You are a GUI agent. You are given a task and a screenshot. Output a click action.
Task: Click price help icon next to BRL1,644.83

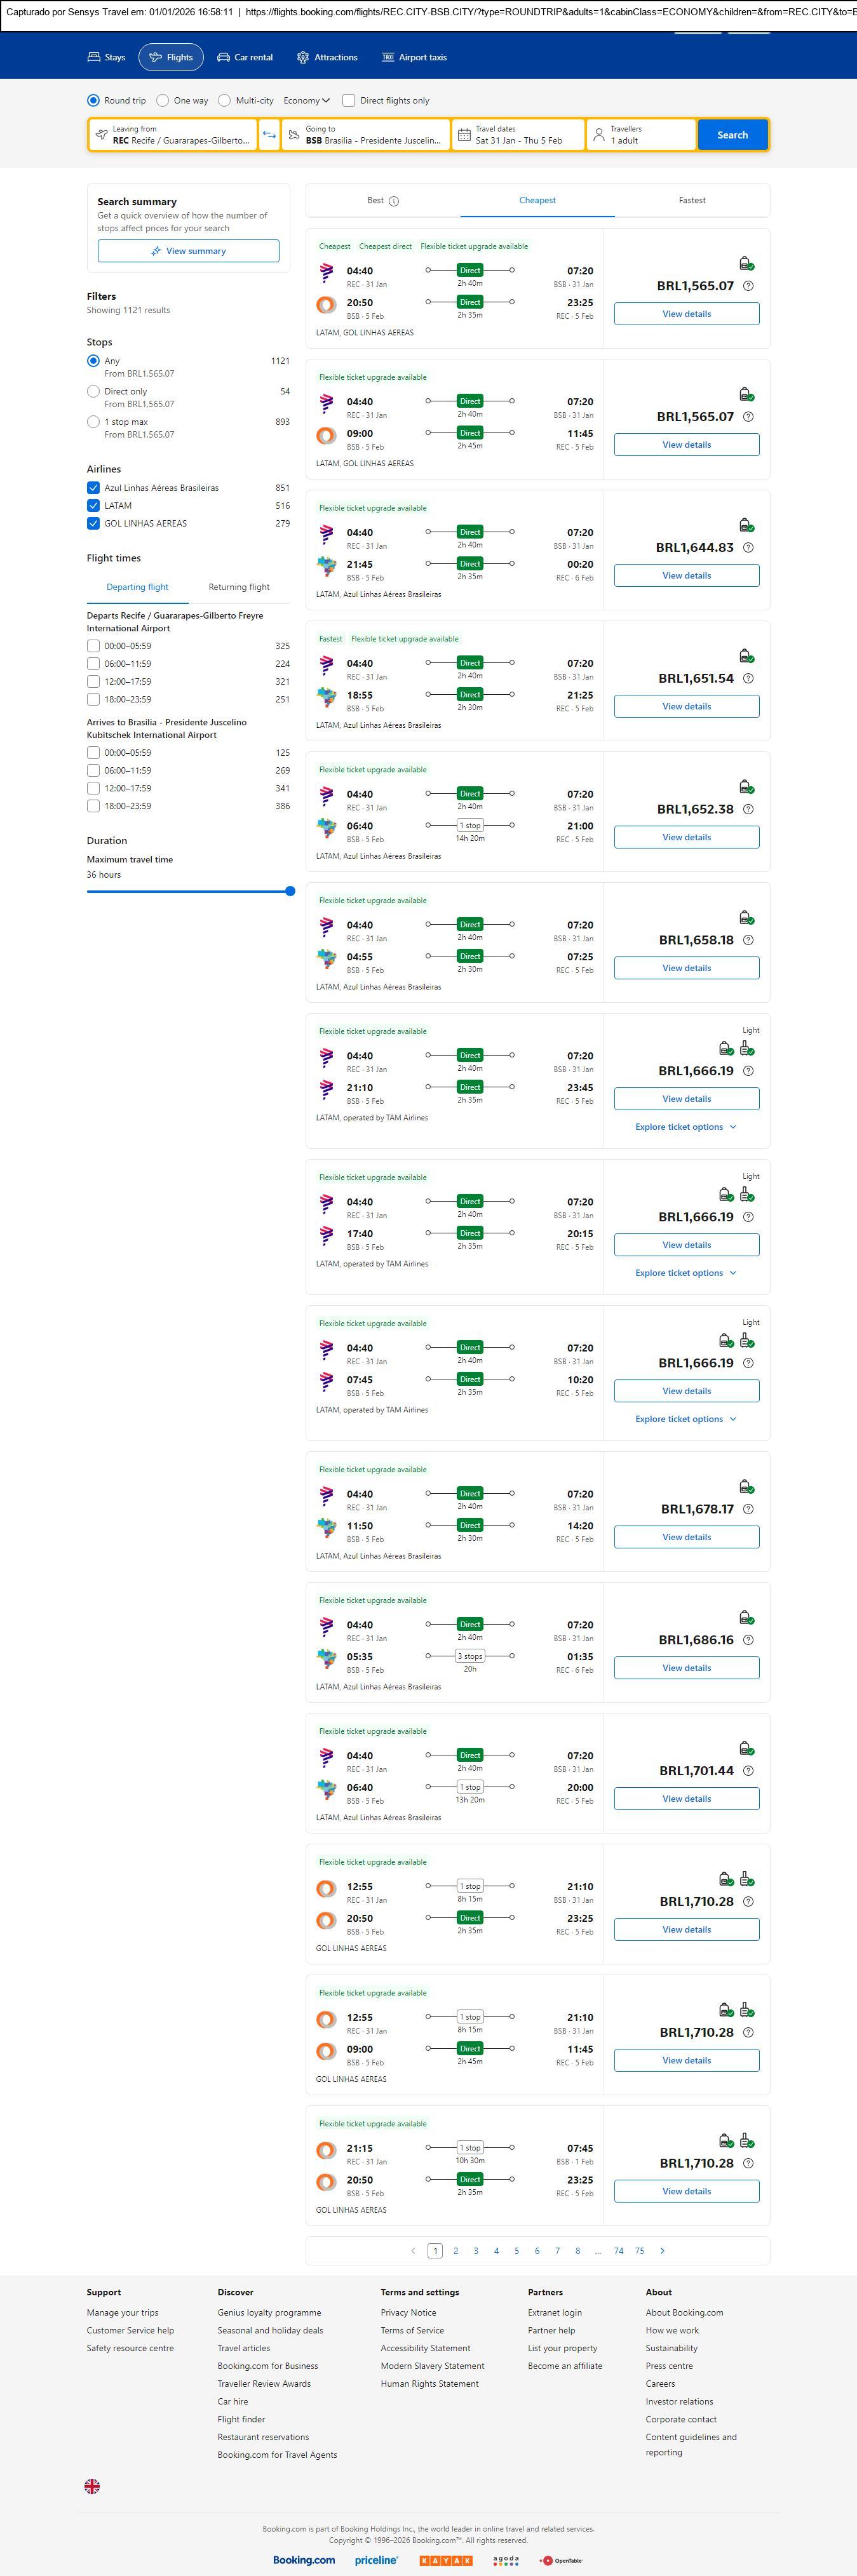coord(748,548)
